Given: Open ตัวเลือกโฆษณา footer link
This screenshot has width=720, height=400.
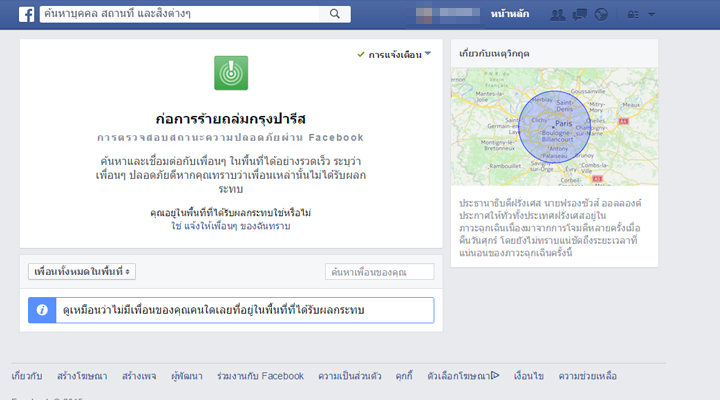Looking at the screenshot, I should pyautogui.click(x=463, y=376).
